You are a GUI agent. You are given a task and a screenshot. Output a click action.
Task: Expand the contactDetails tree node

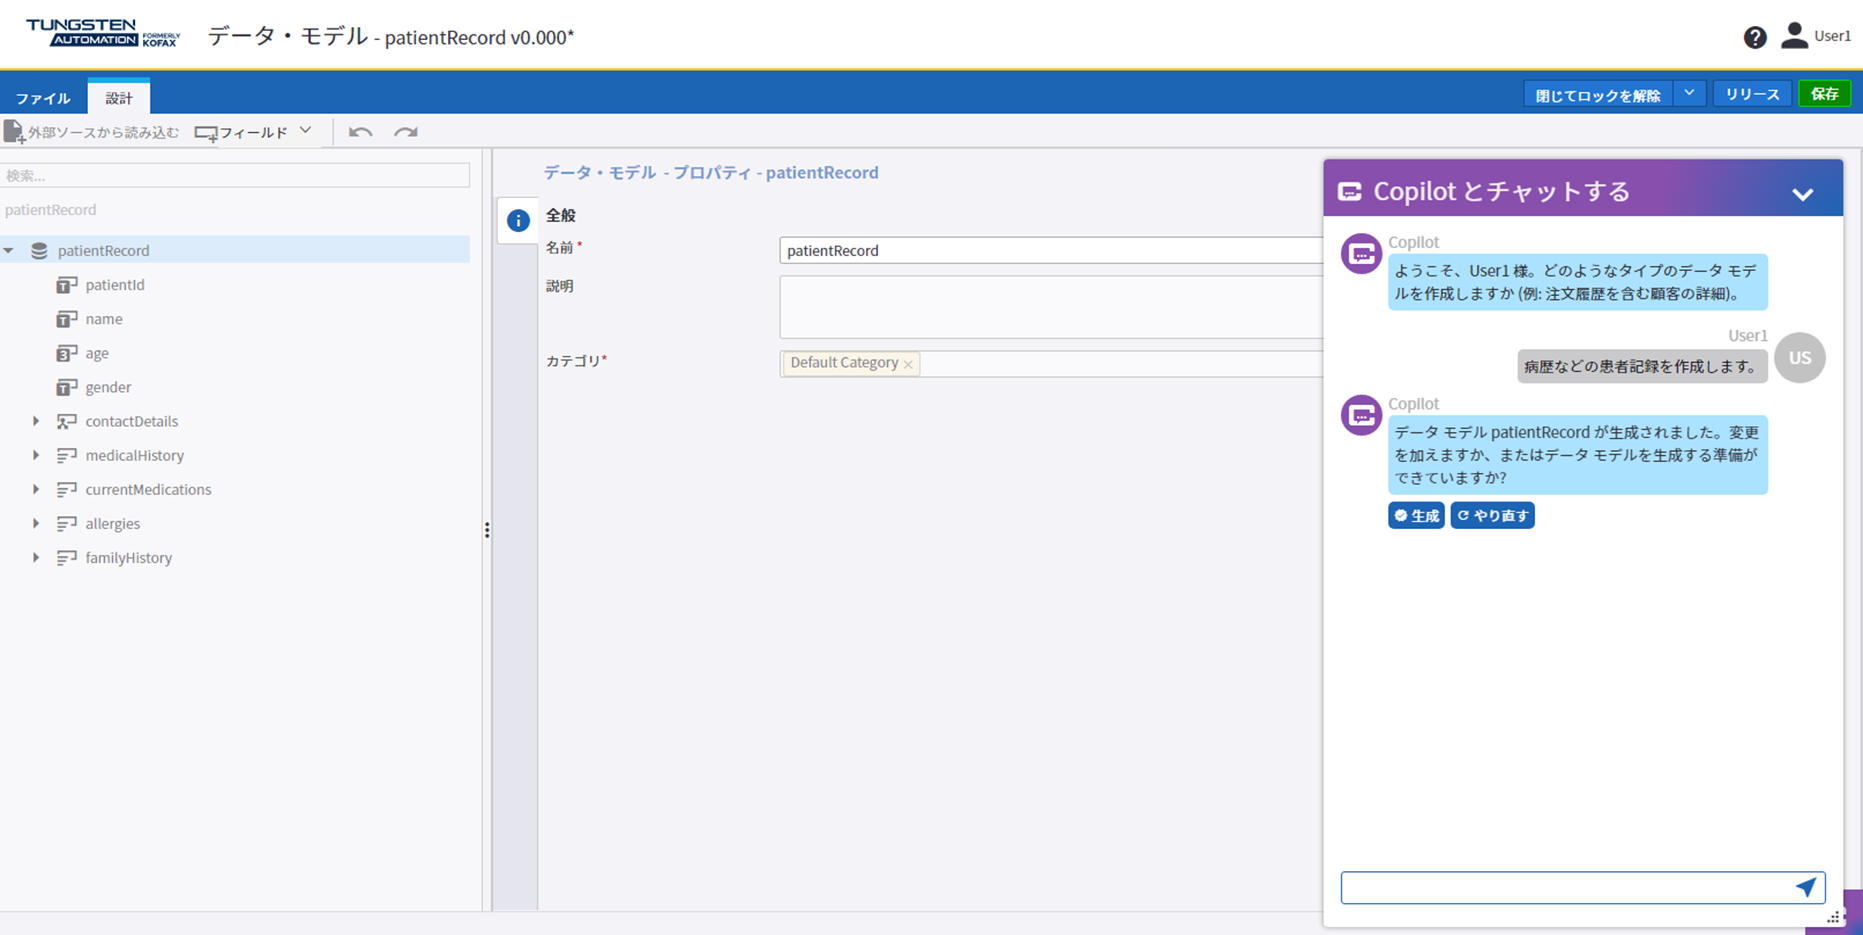36,421
